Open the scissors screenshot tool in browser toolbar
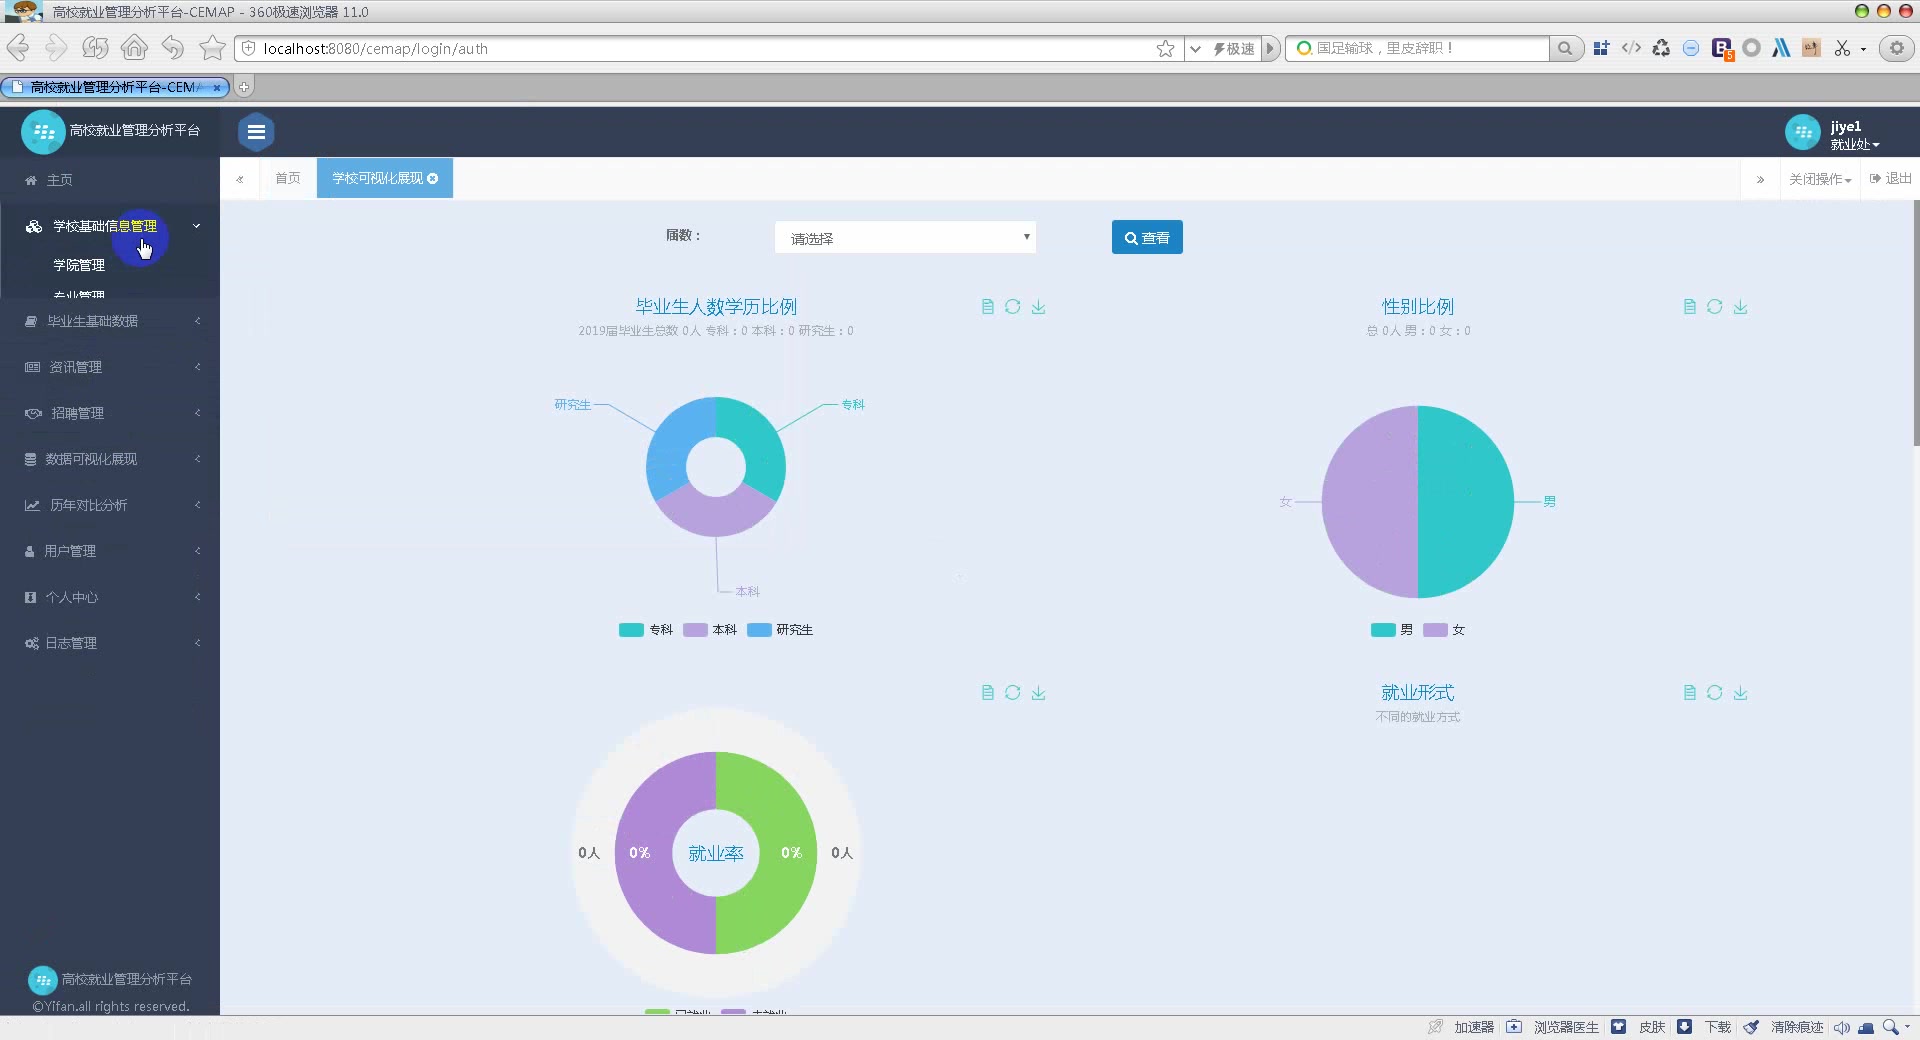 click(x=1842, y=48)
